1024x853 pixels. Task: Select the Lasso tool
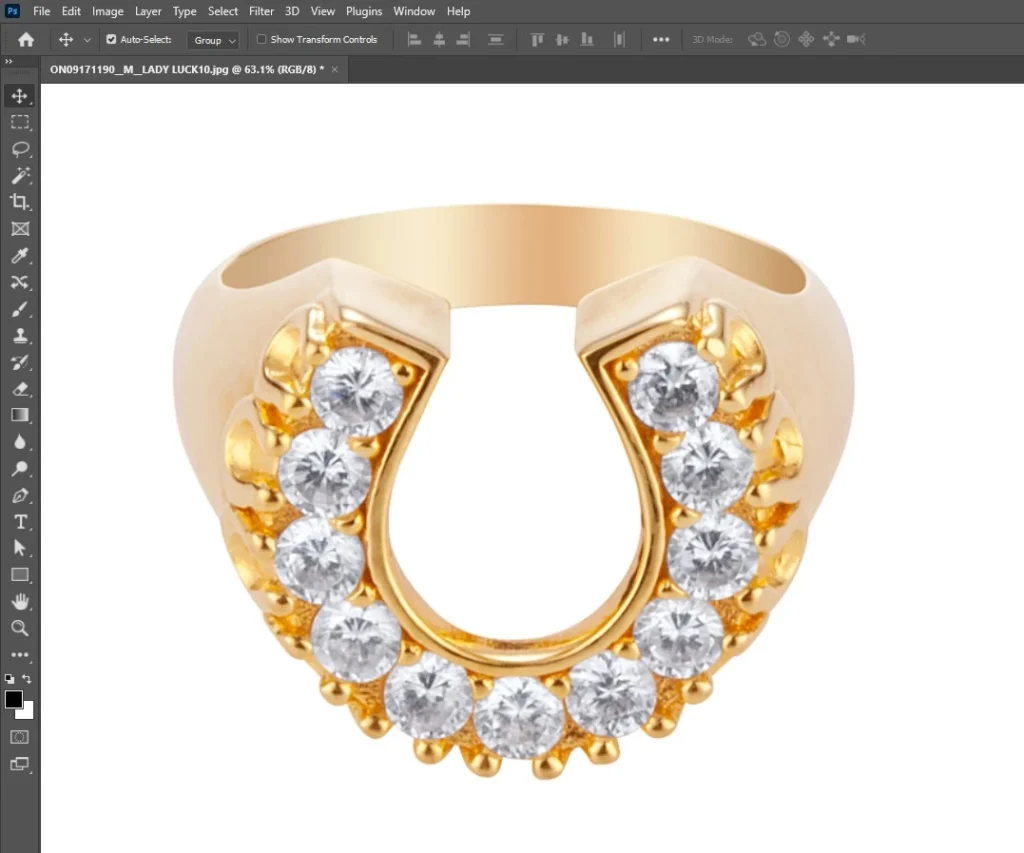[19, 149]
